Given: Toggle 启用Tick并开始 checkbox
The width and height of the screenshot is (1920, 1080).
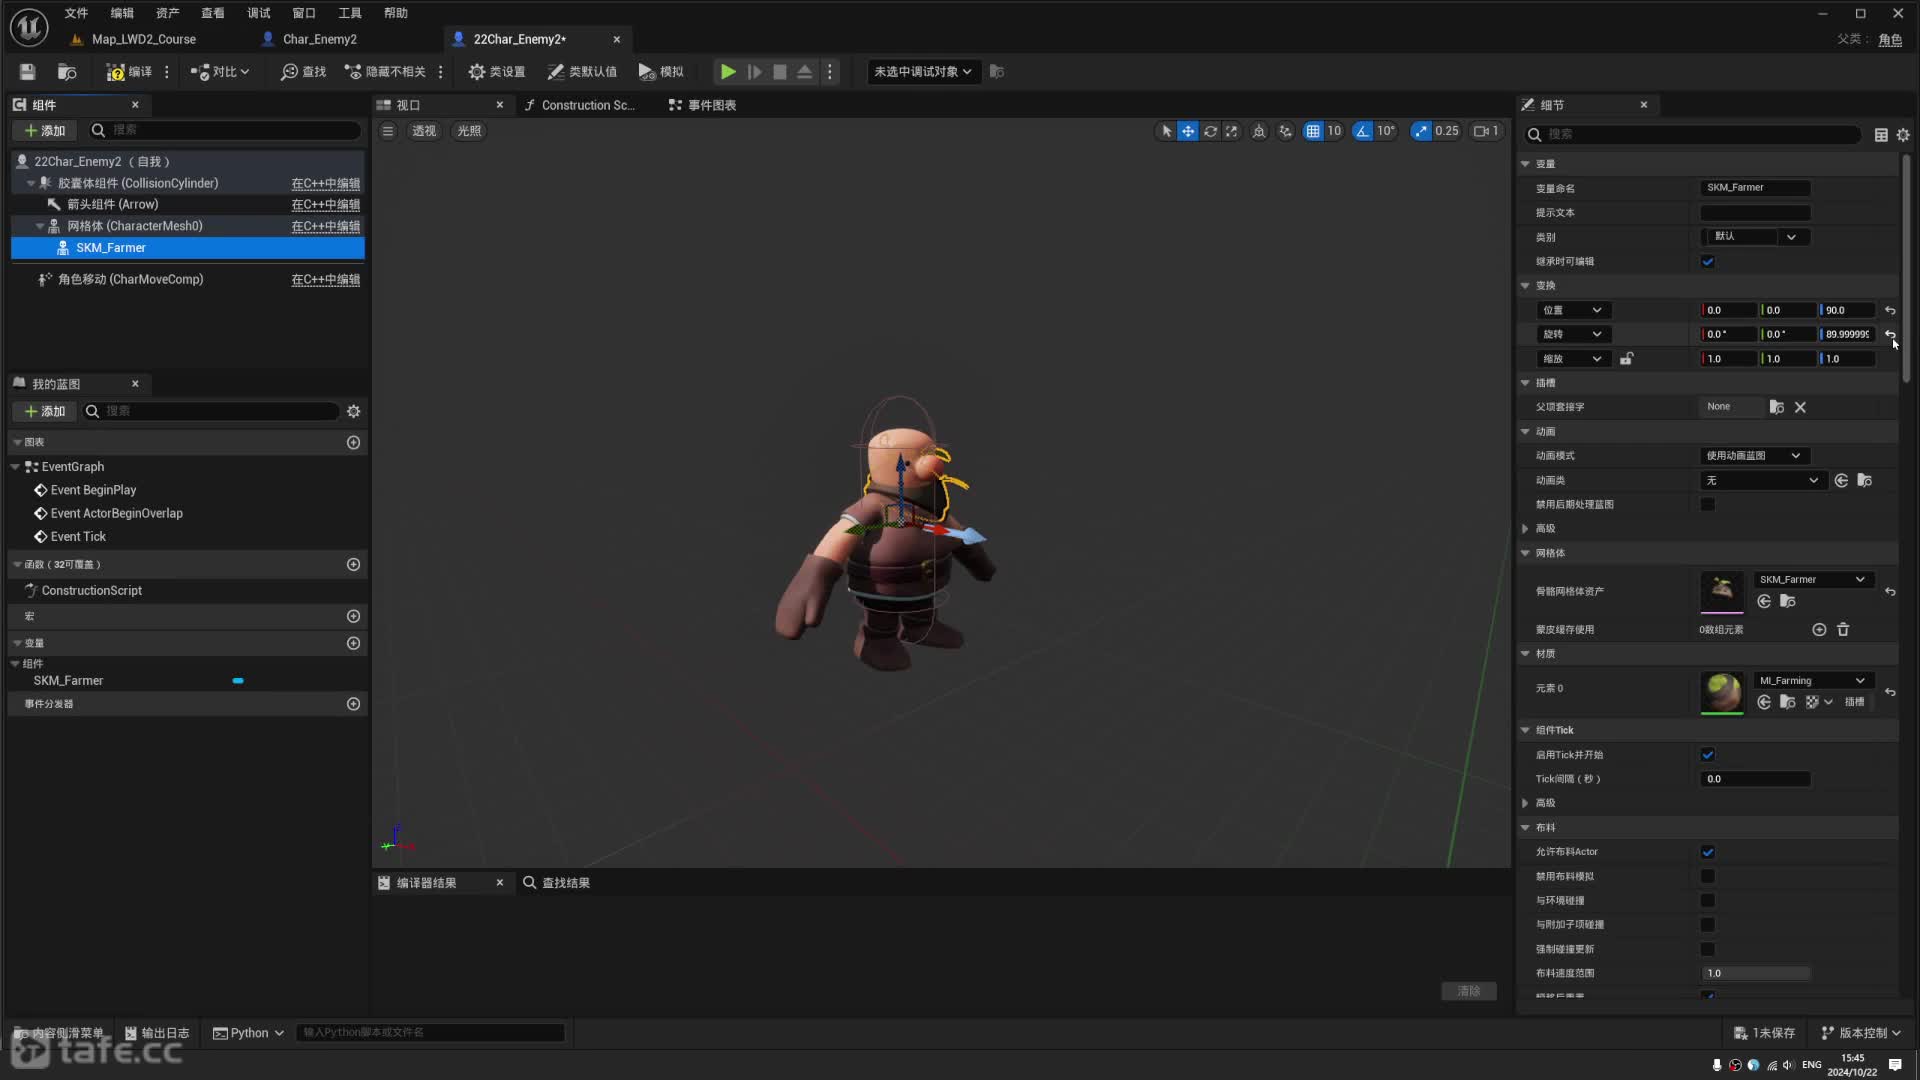Looking at the screenshot, I should click(1708, 755).
